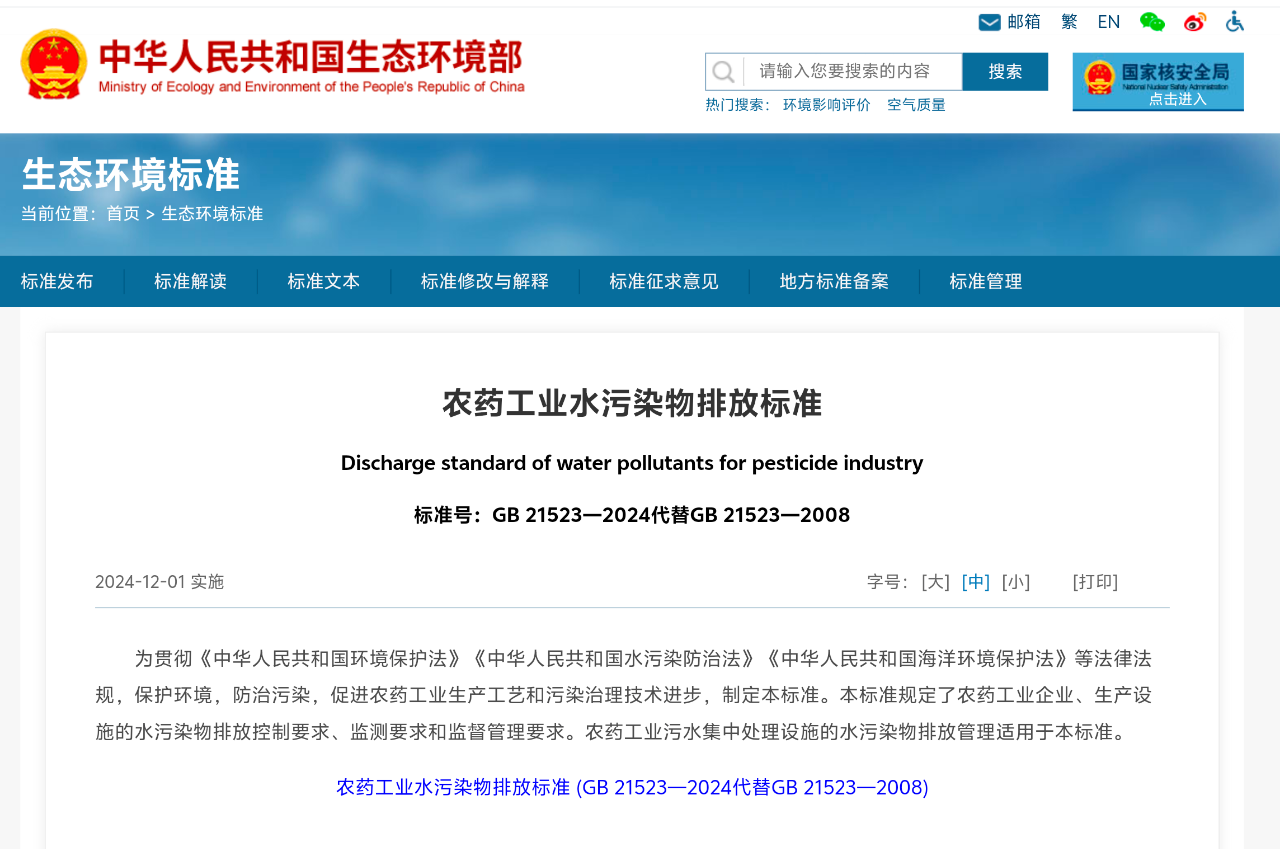1280x849 pixels.
Task: Set font size to small [小]
Action: tap(1016, 582)
